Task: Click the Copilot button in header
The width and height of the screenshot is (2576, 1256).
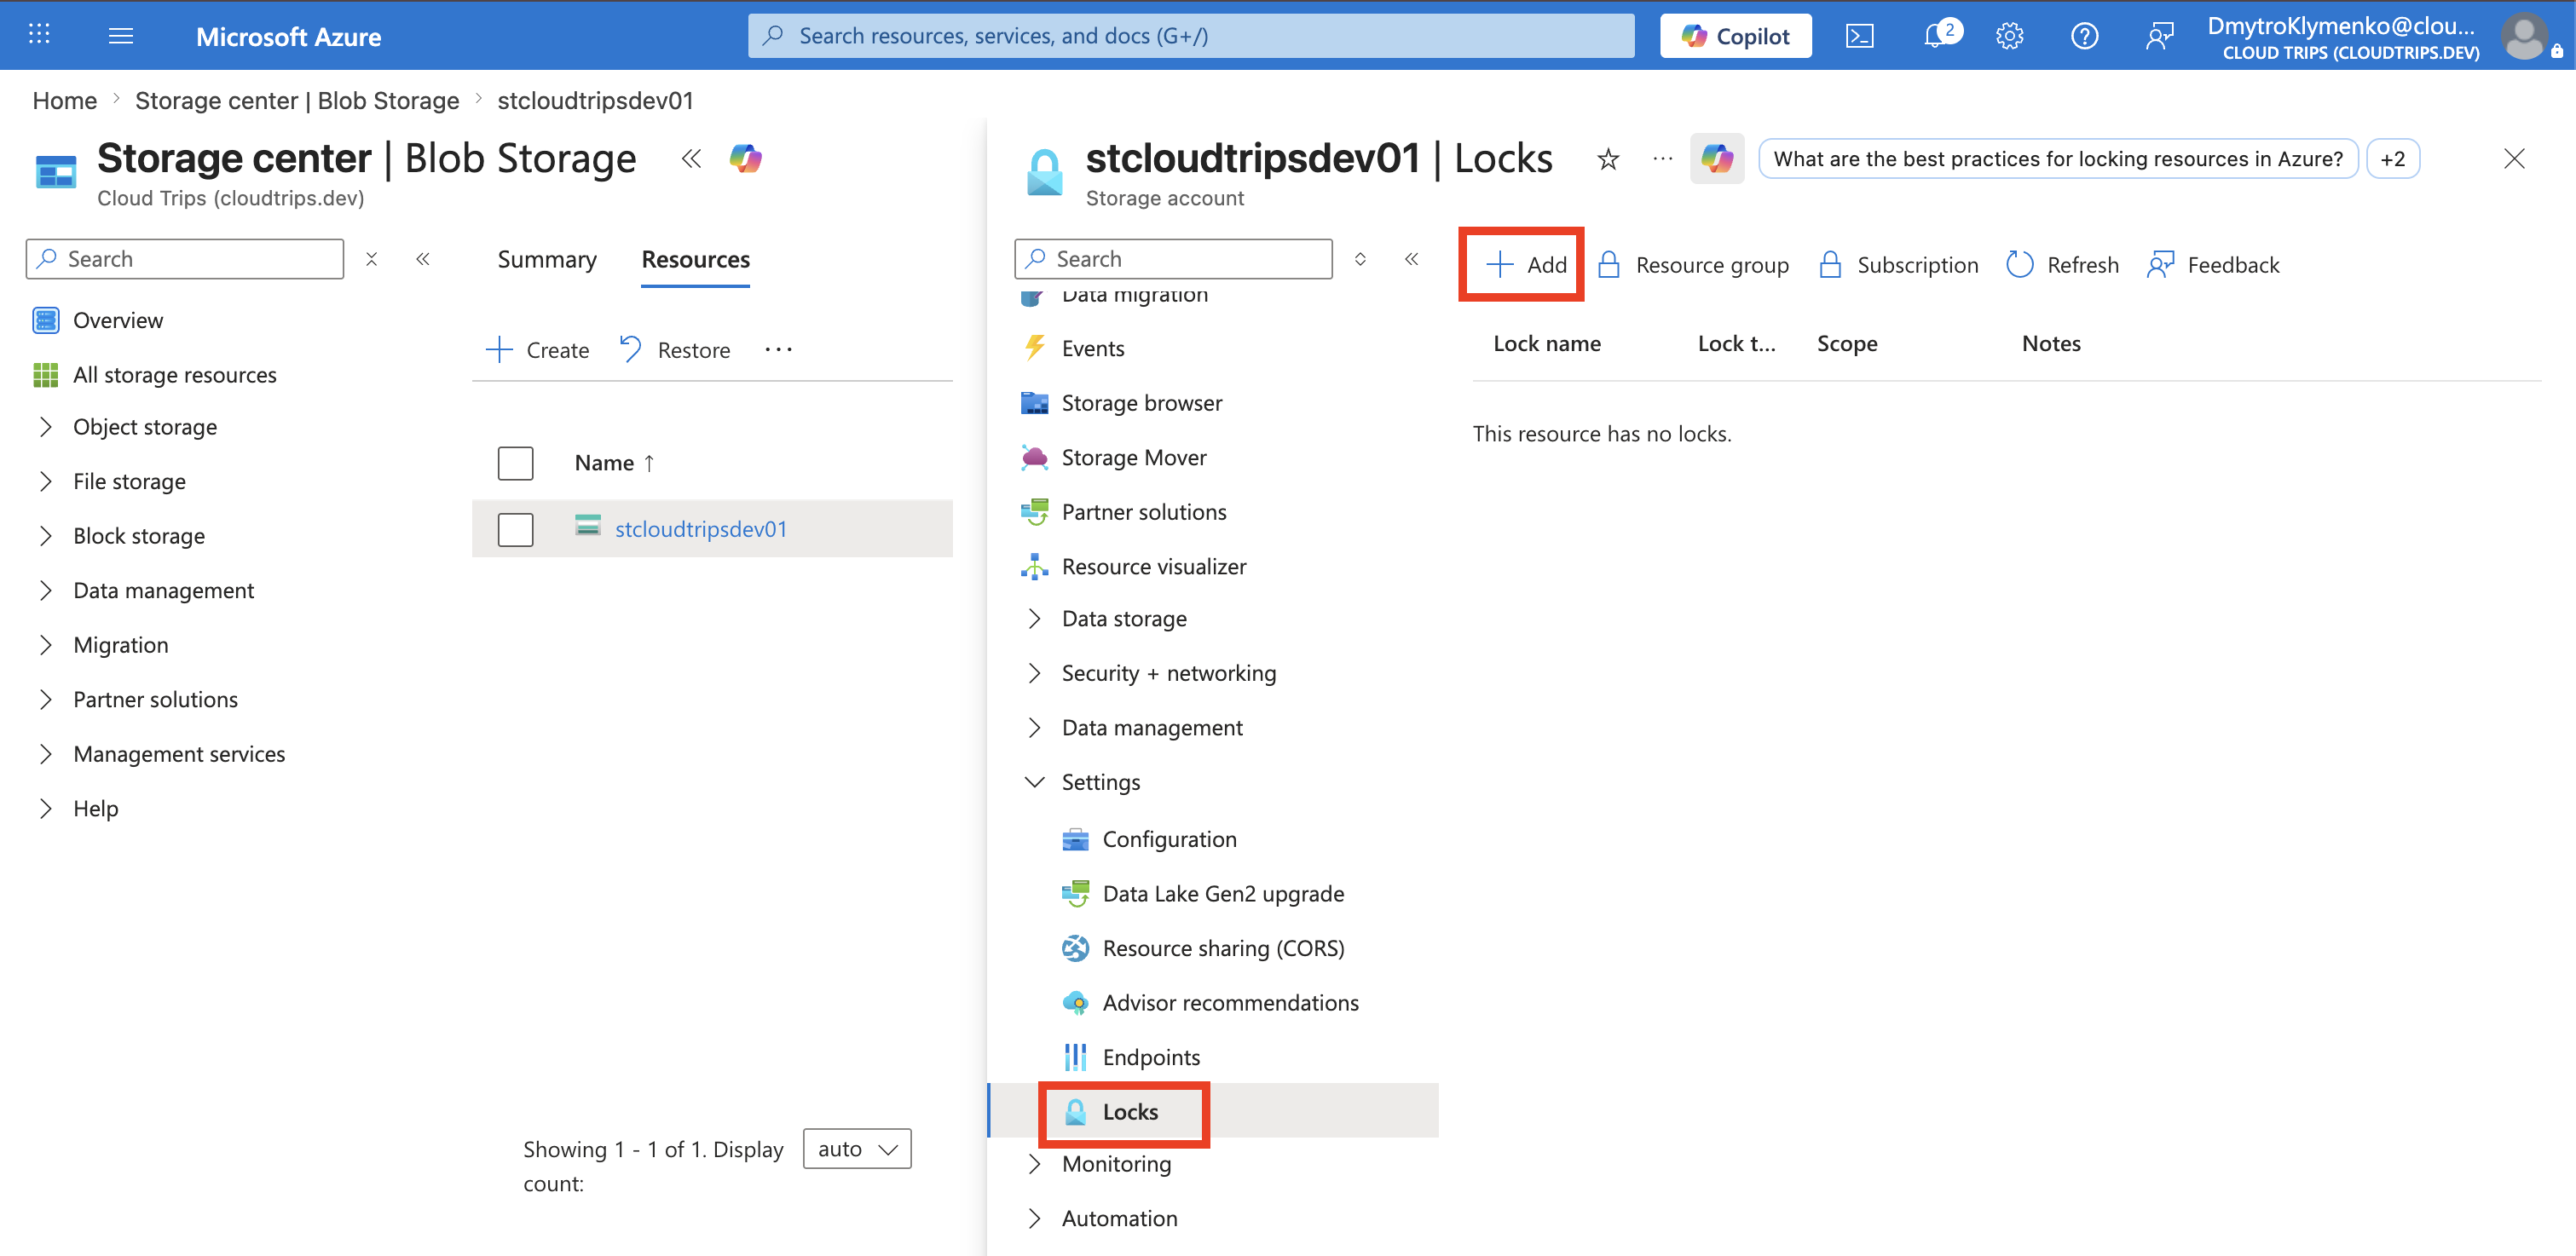Action: [x=1735, y=36]
